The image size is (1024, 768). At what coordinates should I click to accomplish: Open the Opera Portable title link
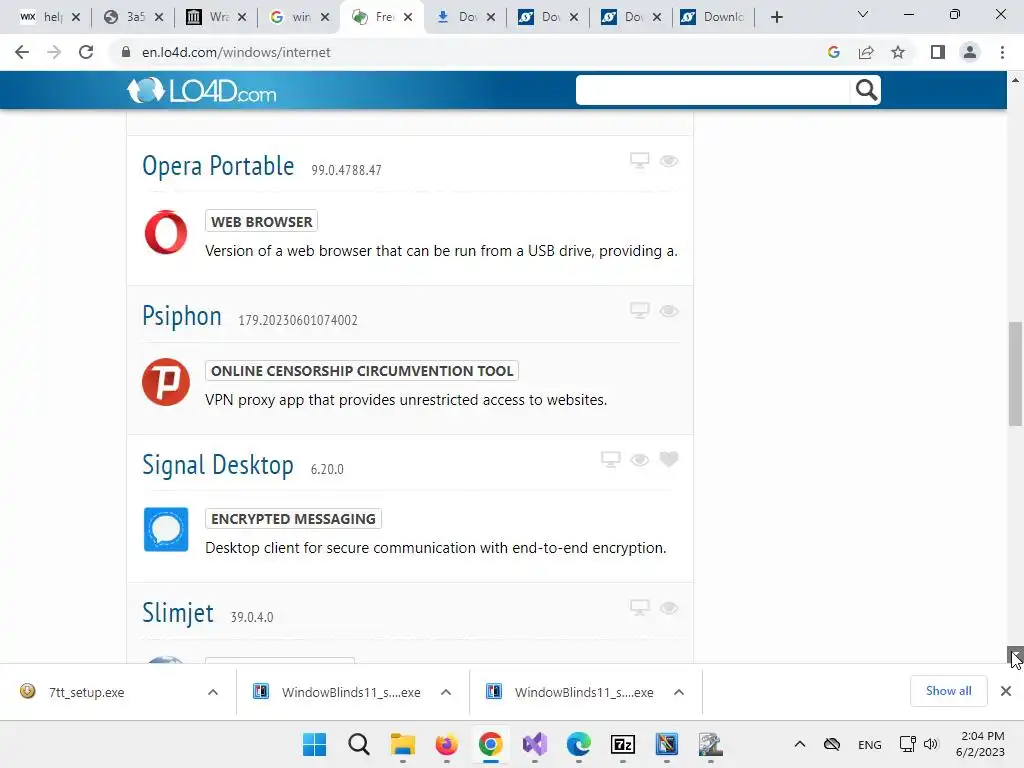218,166
